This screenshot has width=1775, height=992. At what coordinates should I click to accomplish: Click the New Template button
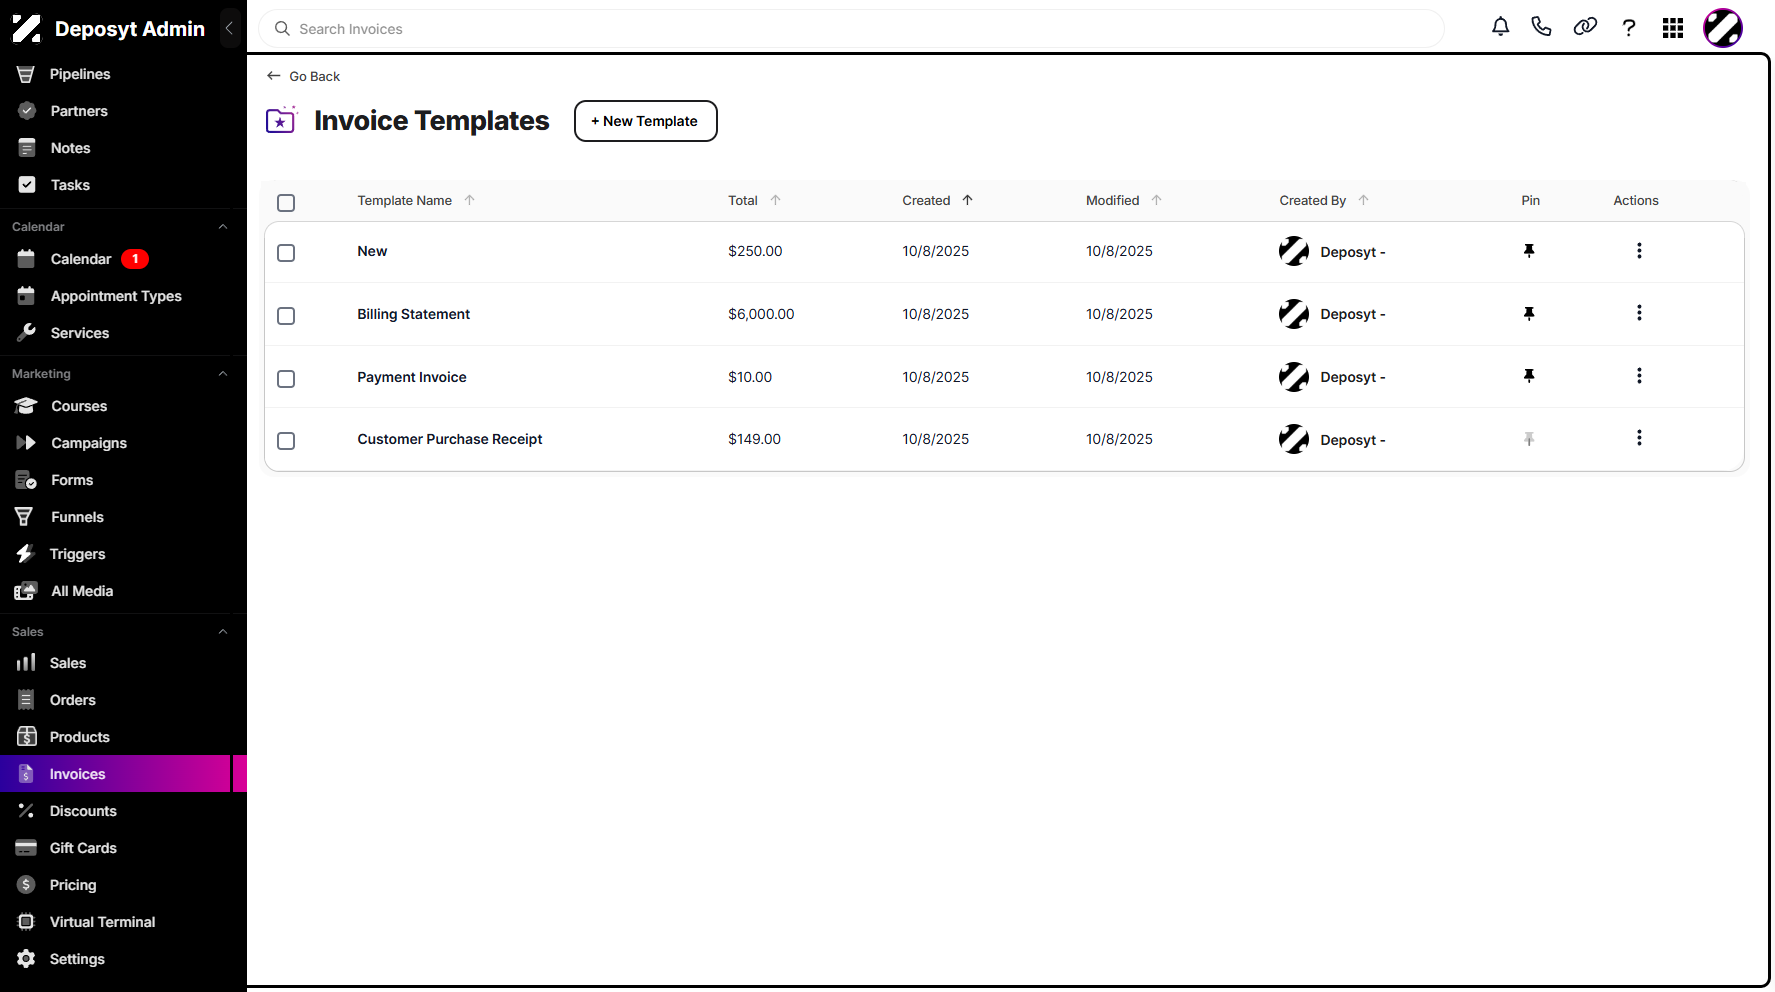(646, 121)
